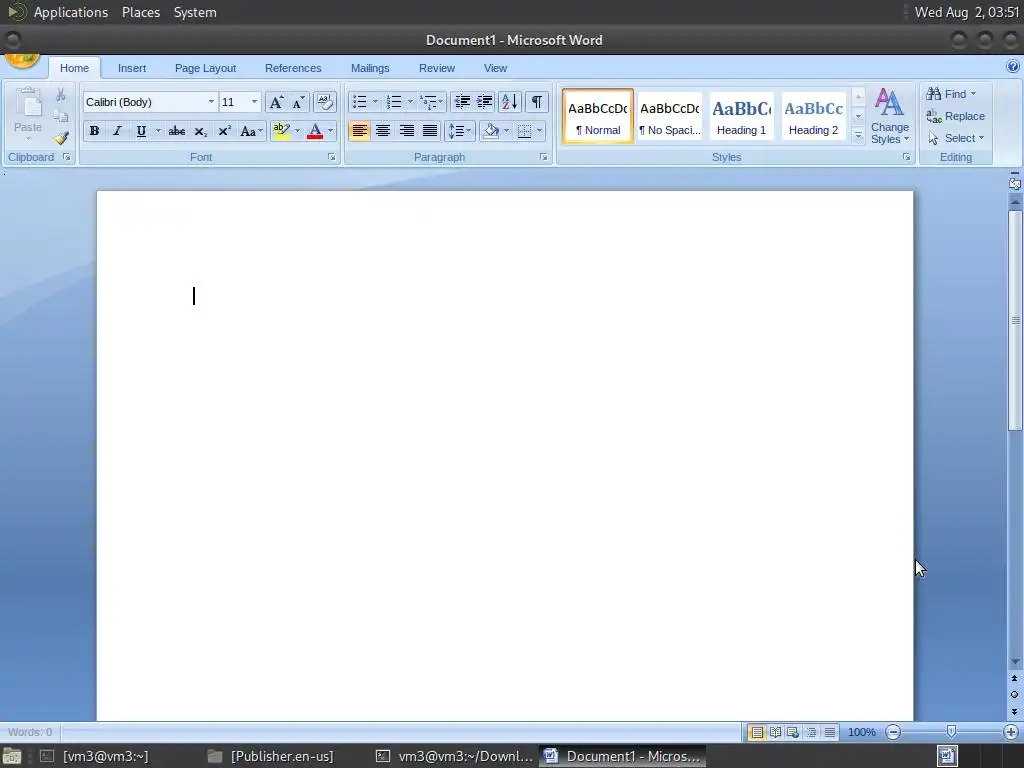Apply Superscript formatting
The image size is (1024, 768).
pos(224,131)
